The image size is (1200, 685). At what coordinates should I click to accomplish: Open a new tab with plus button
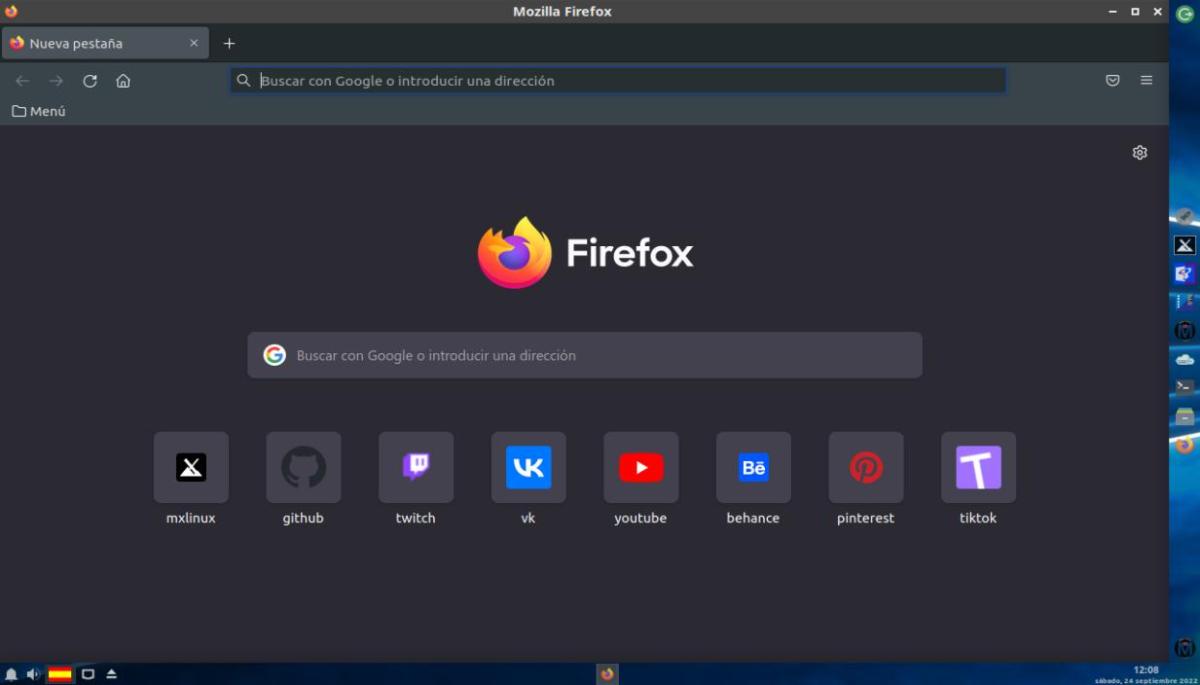click(229, 44)
